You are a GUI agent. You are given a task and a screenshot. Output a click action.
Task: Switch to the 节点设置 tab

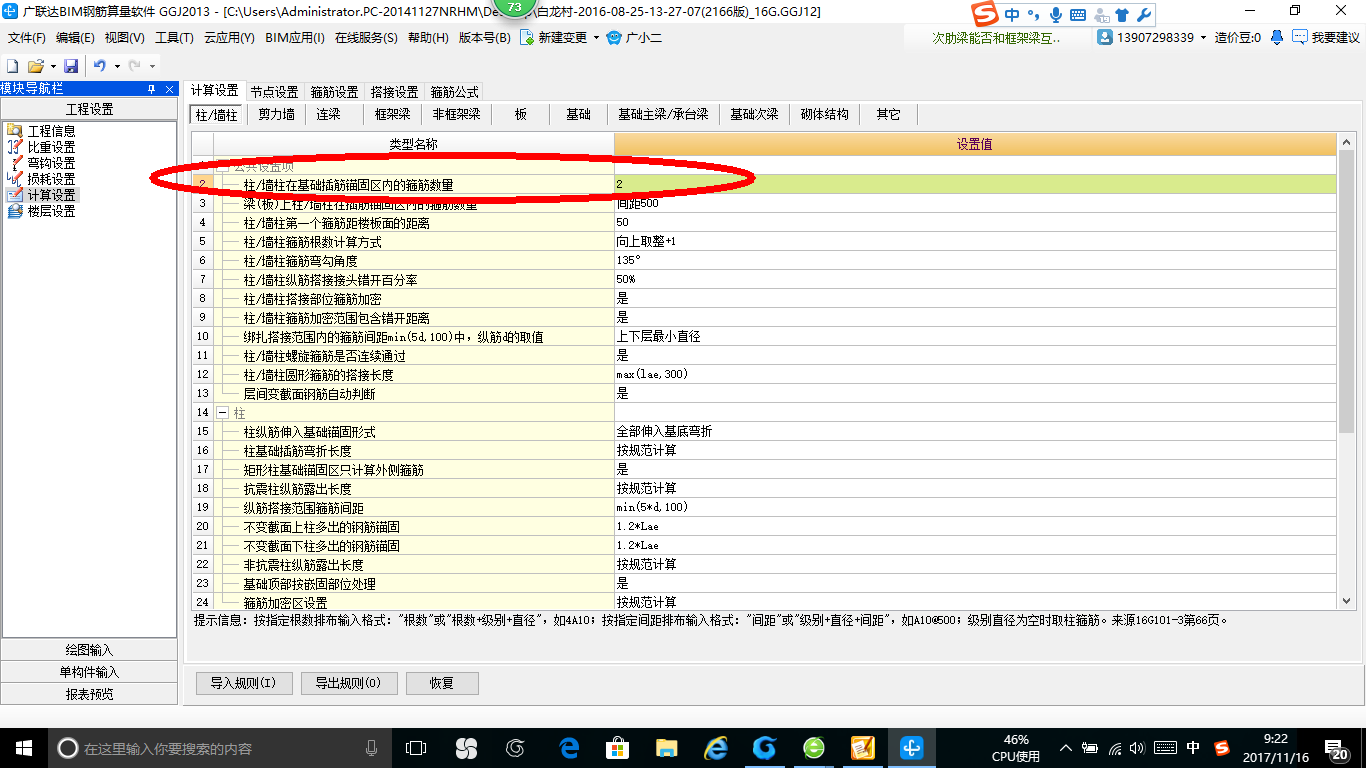coord(274,92)
